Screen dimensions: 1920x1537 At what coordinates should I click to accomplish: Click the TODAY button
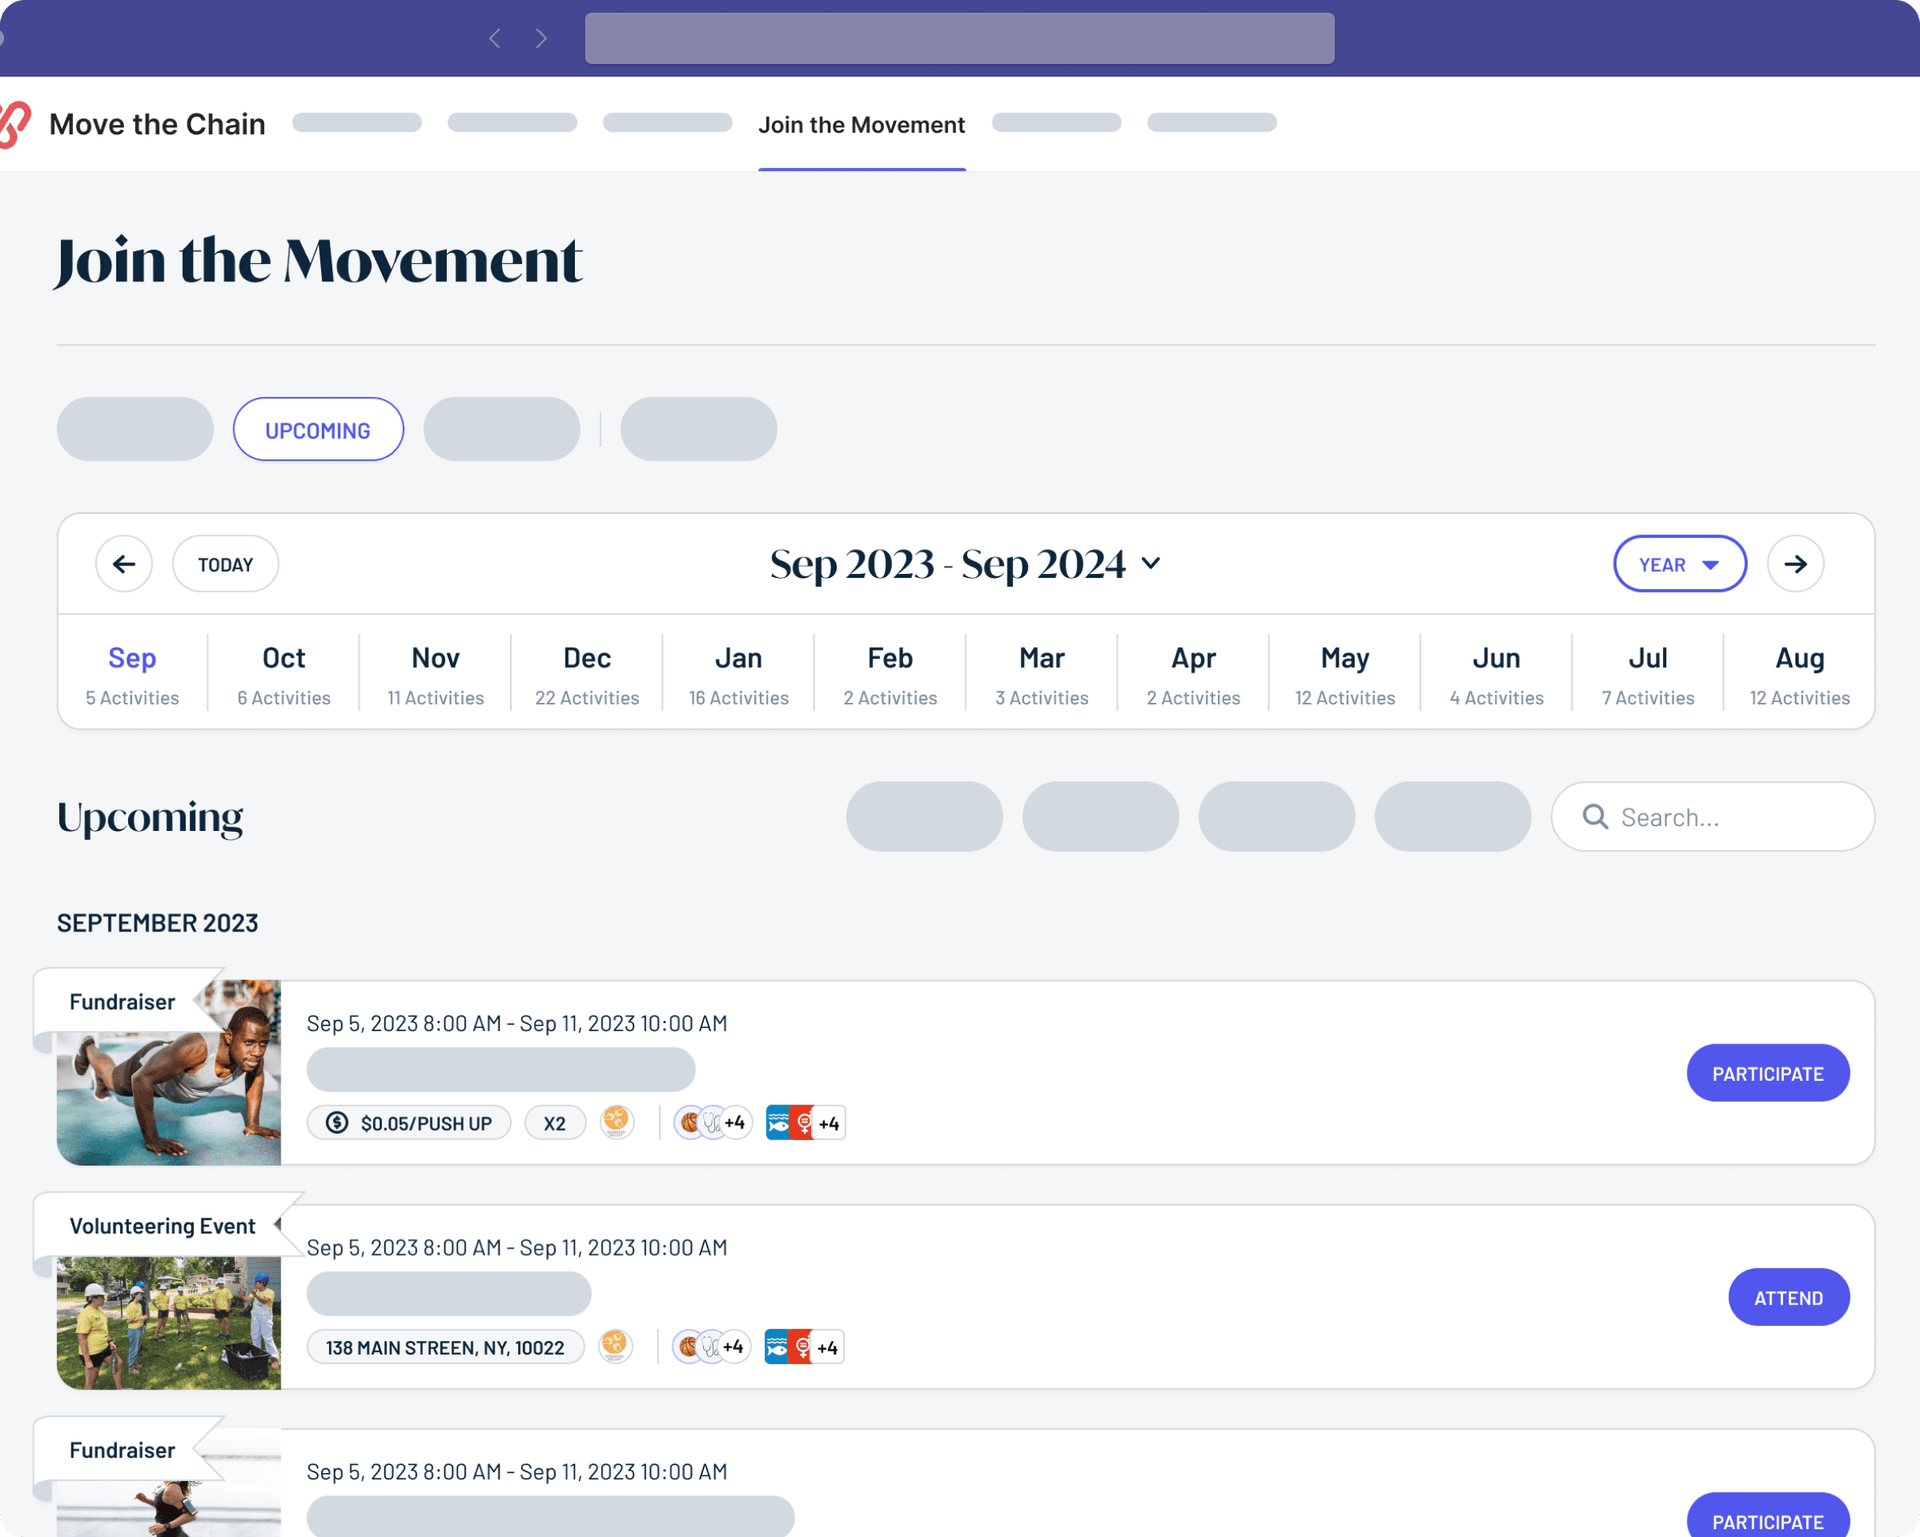pyautogui.click(x=226, y=564)
